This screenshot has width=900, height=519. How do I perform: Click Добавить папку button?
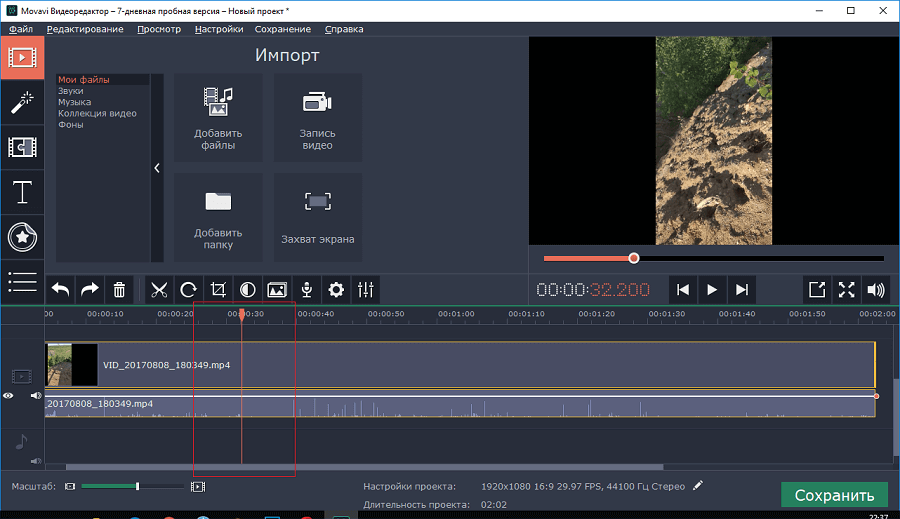(x=218, y=218)
